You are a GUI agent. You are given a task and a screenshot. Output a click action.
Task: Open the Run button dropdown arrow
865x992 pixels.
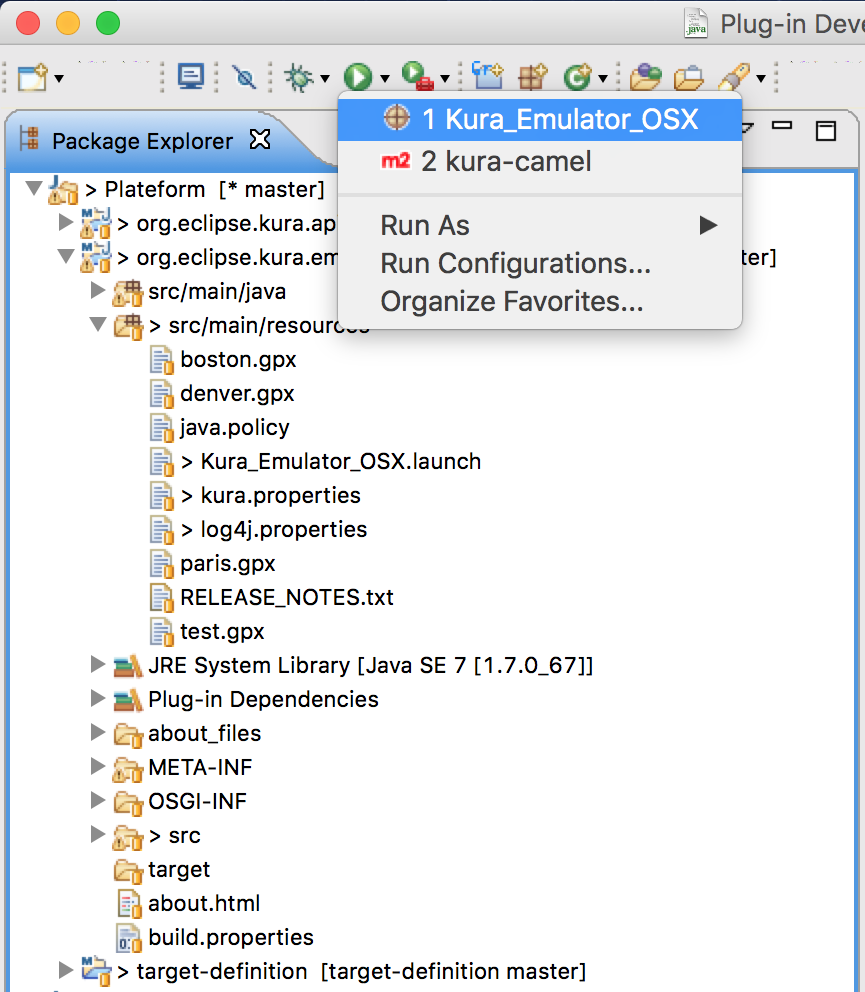(385, 78)
